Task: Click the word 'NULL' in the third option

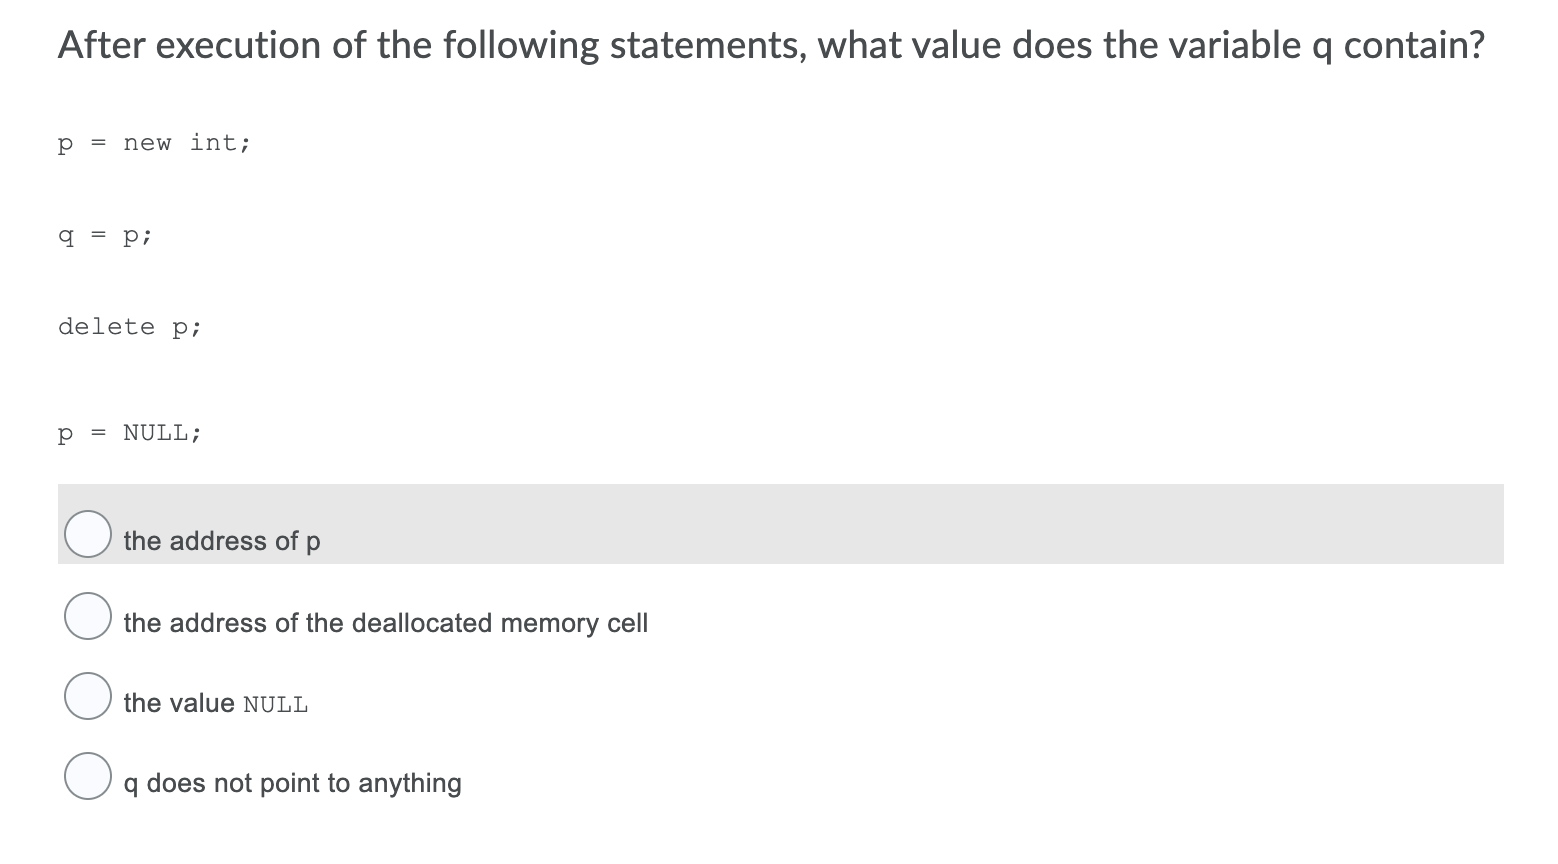Action: [276, 703]
